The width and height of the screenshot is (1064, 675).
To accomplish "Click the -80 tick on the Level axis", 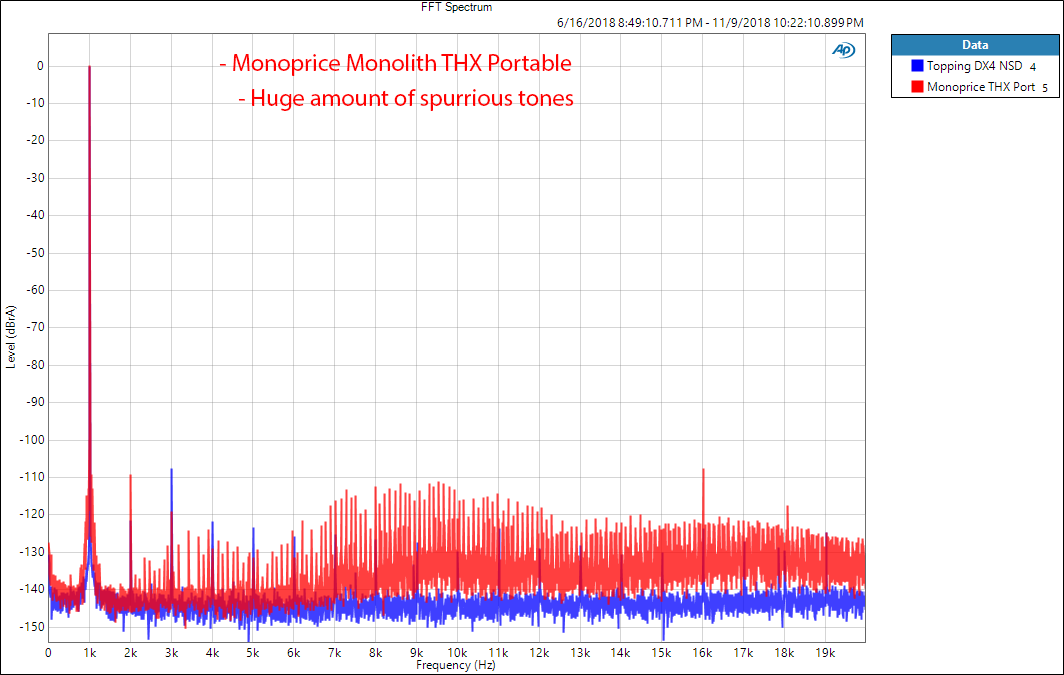I will coord(35,364).
